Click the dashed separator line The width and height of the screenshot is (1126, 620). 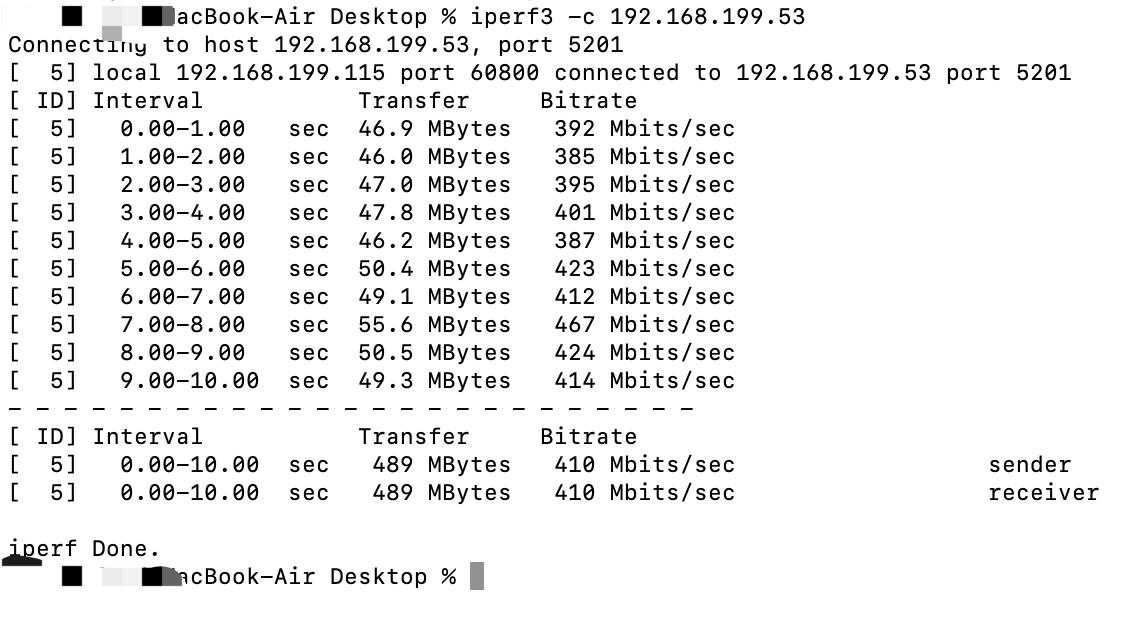(350, 409)
